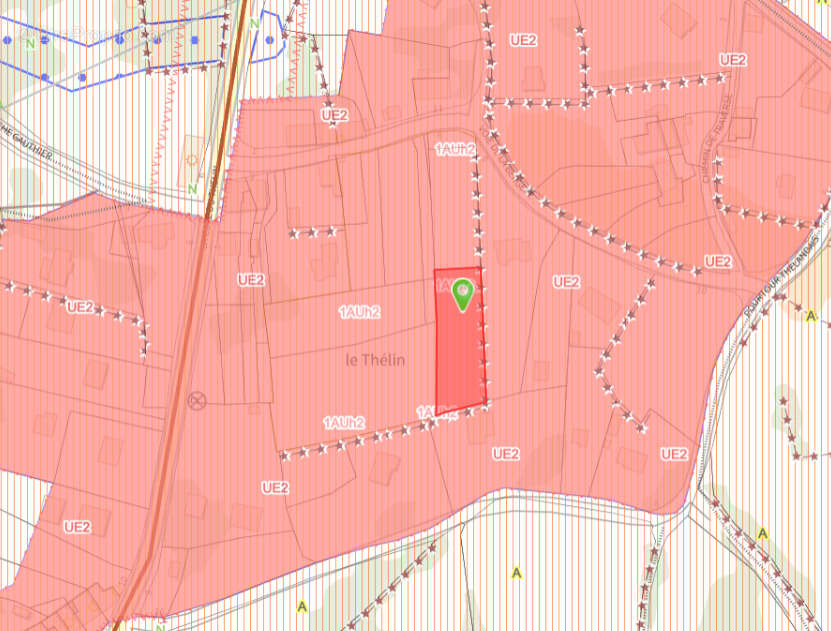Click green N inside blue-dotted boundary zone

pyautogui.click(x=30, y=43)
